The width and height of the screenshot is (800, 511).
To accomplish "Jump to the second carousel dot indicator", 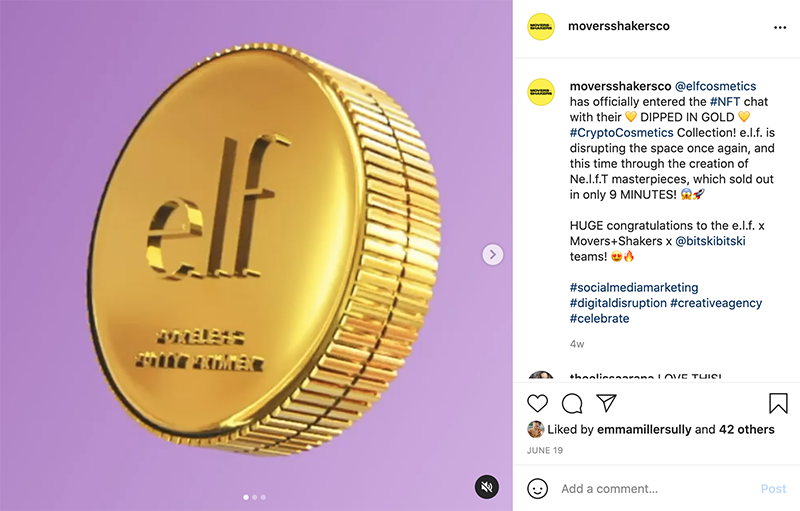I will [255, 497].
